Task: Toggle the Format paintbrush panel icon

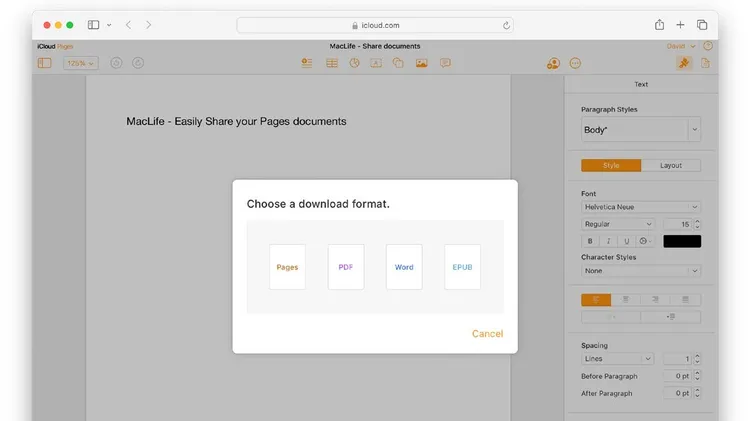Action: (x=684, y=63)
